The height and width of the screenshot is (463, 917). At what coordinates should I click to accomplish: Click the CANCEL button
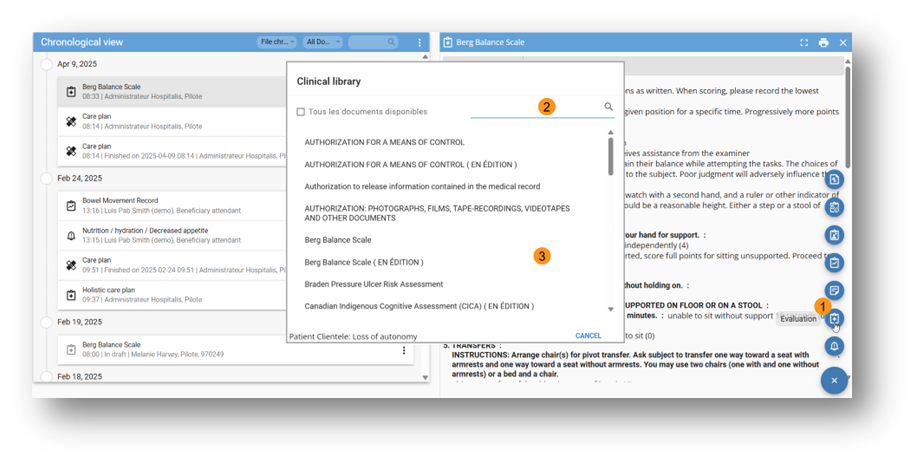(588, 336)
